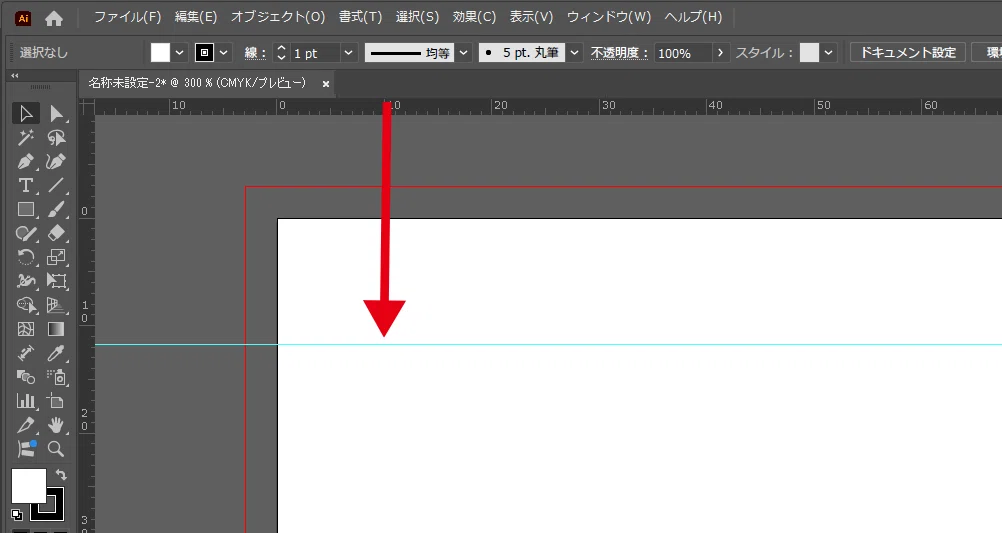Select the Selection tool (black arrow)

(26, 114)
